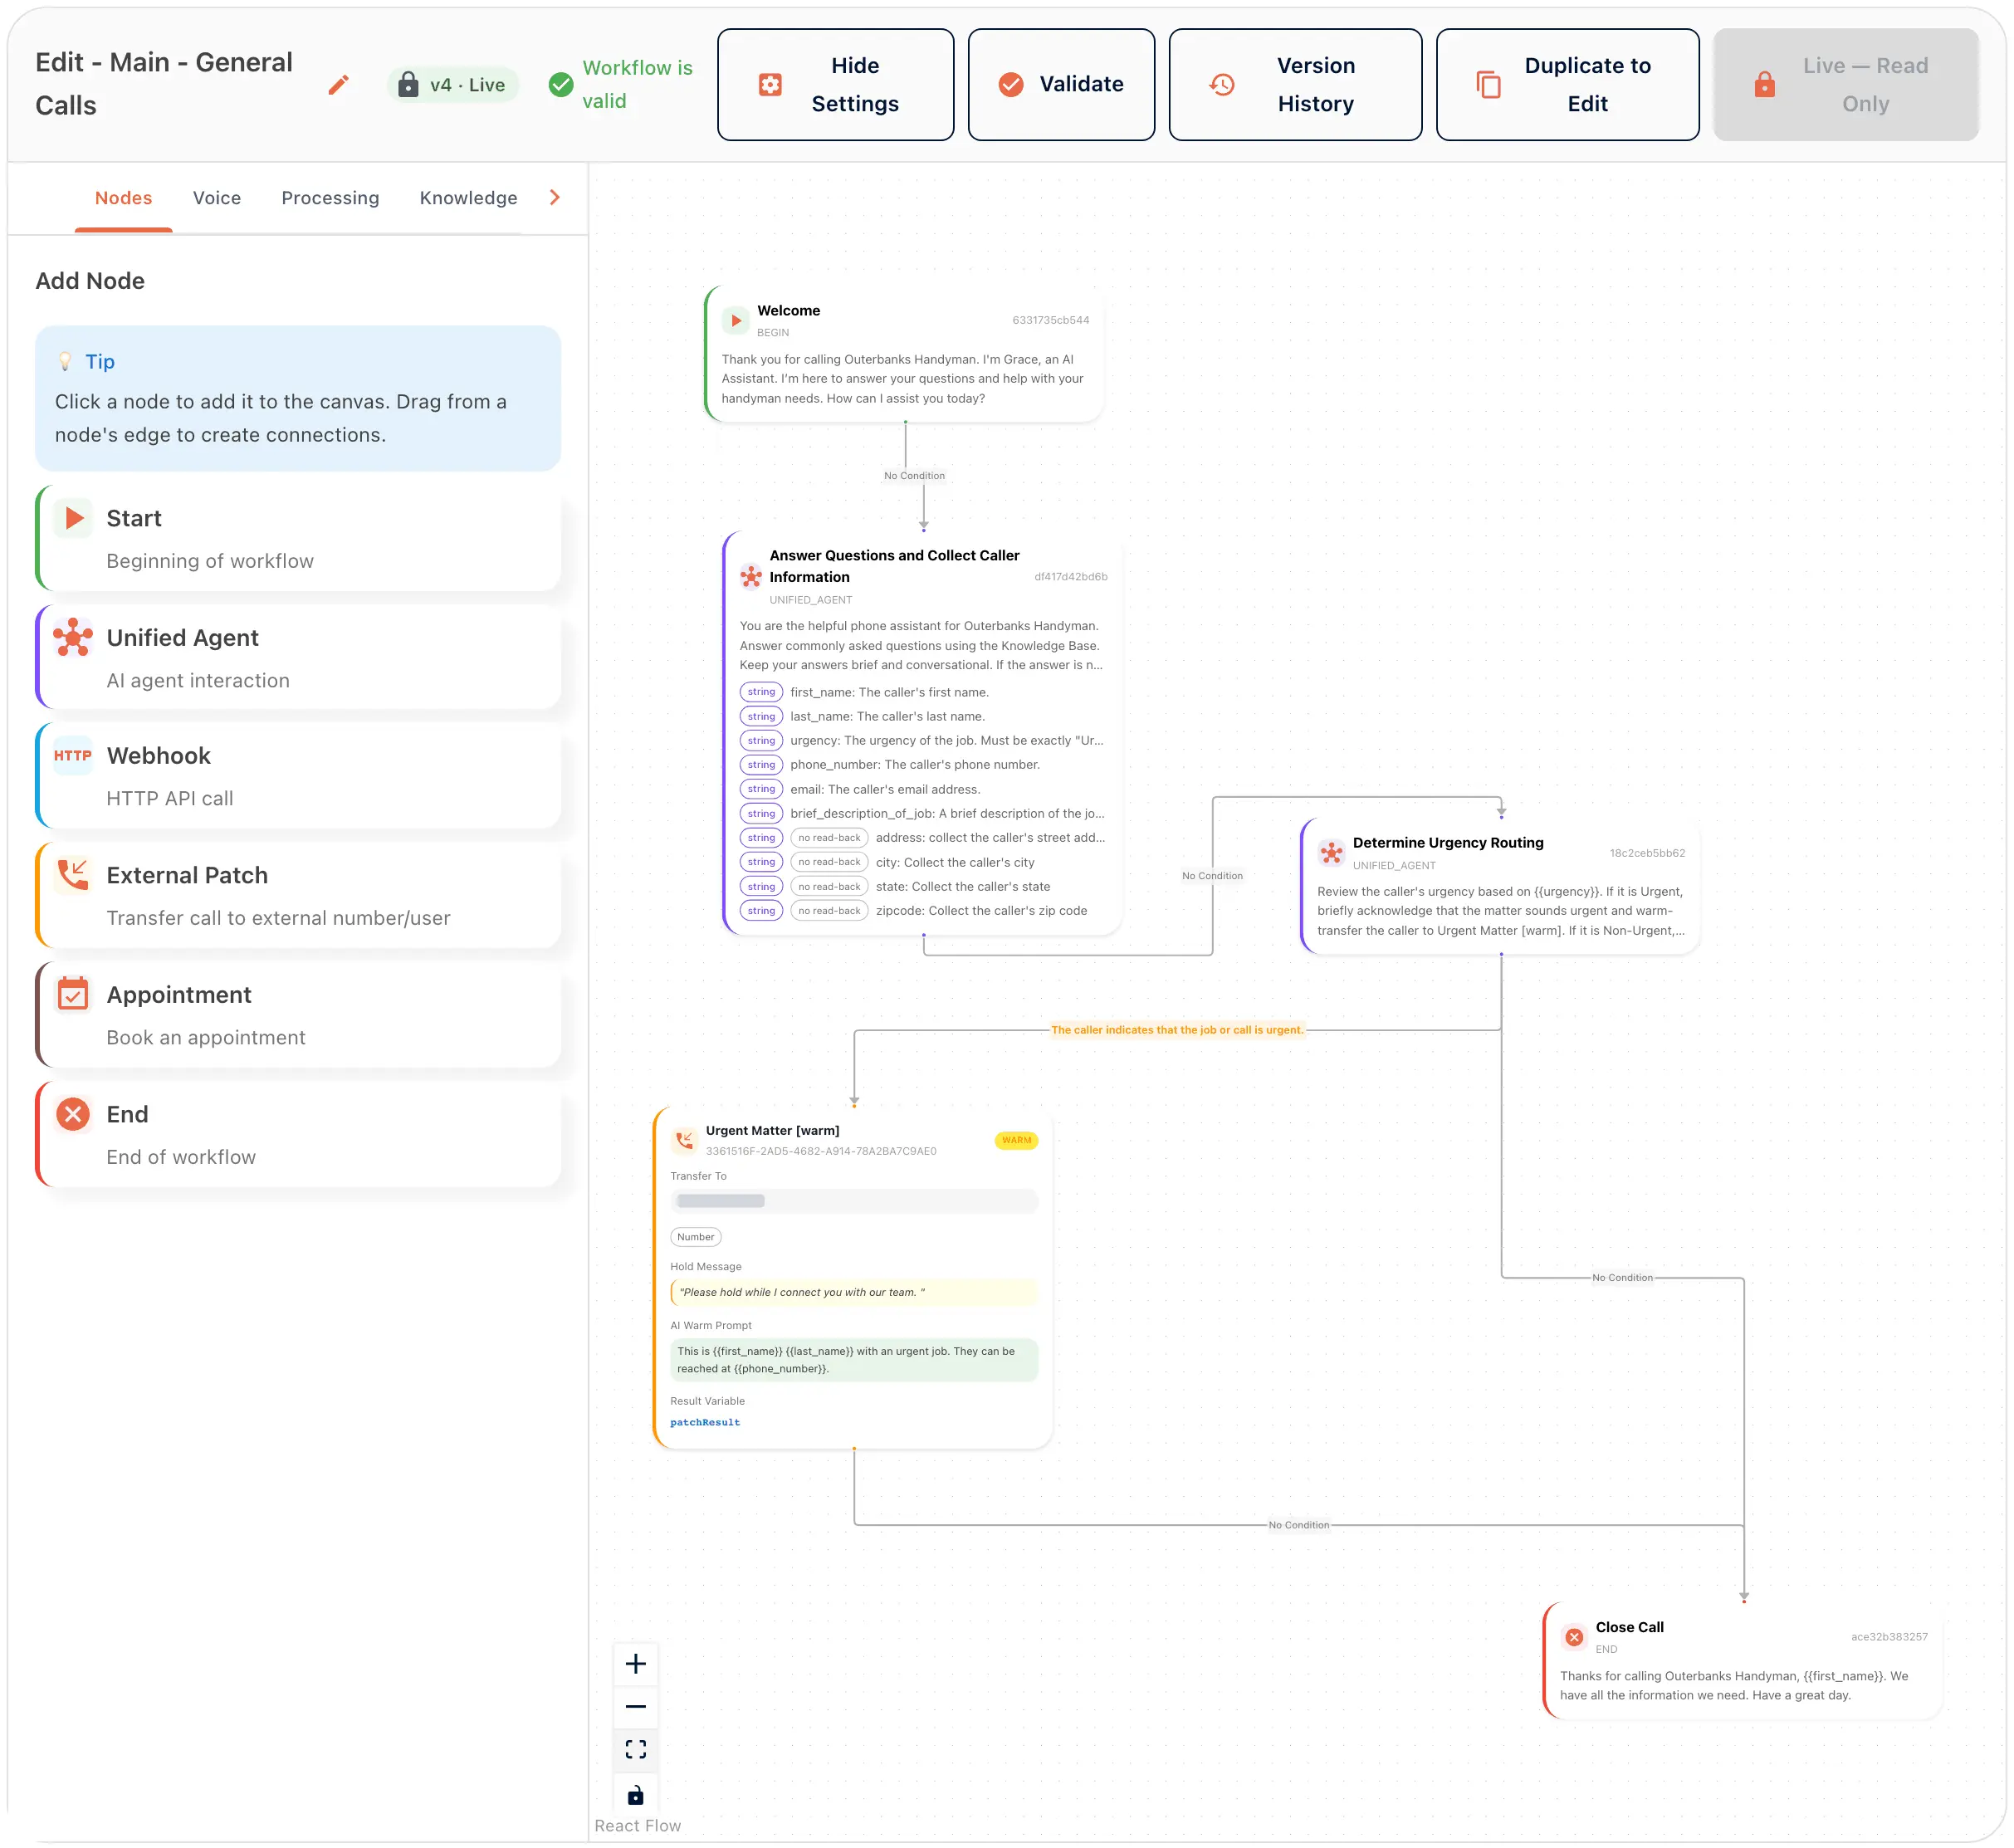Click the green checkmark validity icon
This screenshot has width=2014, height=1848.
click(x=561, y=85)
